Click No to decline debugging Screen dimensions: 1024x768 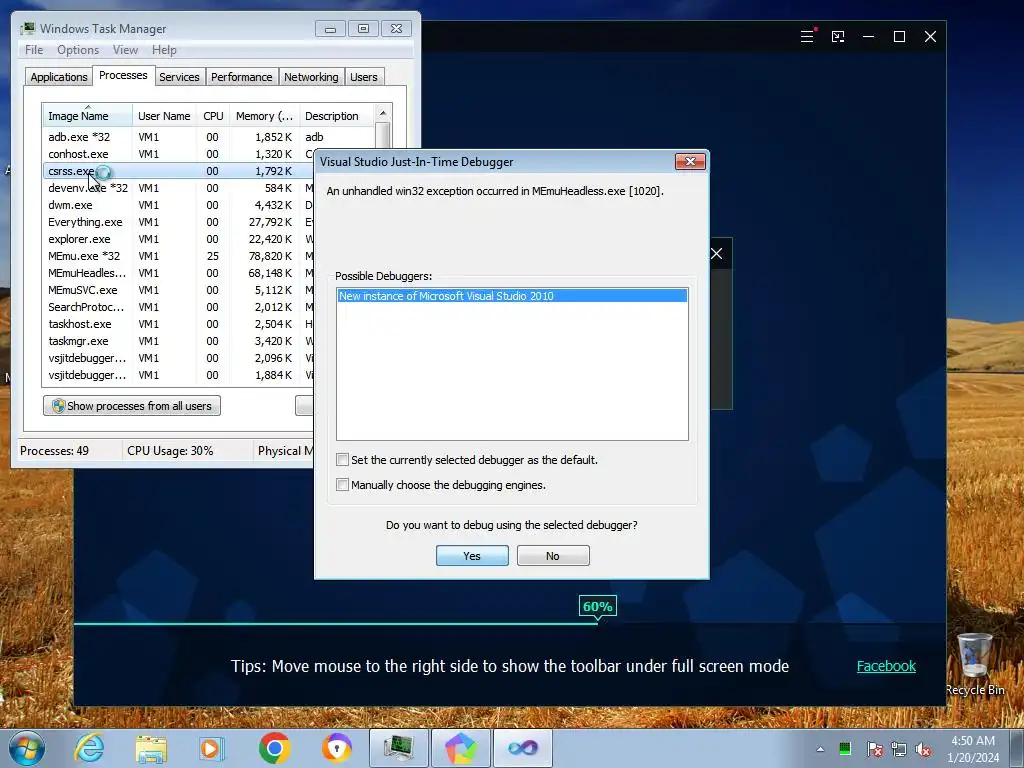(x=553, y=556)
